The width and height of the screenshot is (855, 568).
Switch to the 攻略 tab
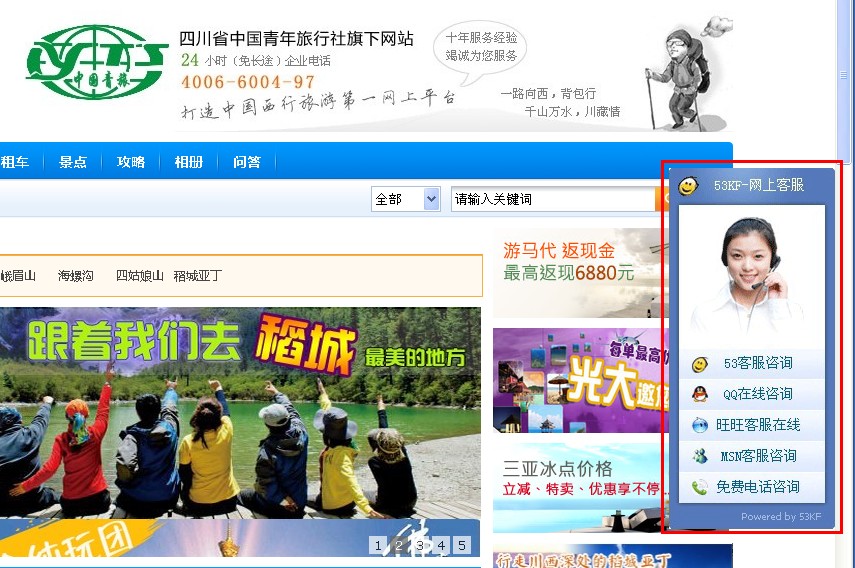(x=131, y=162)
